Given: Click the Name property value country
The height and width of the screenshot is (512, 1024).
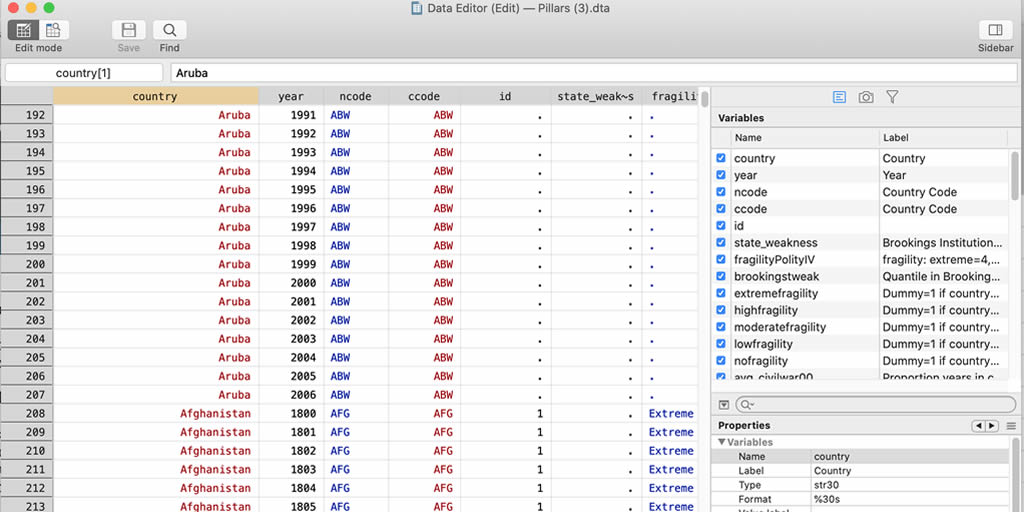Looking at the screenshot, I should (x=831, y=456).
